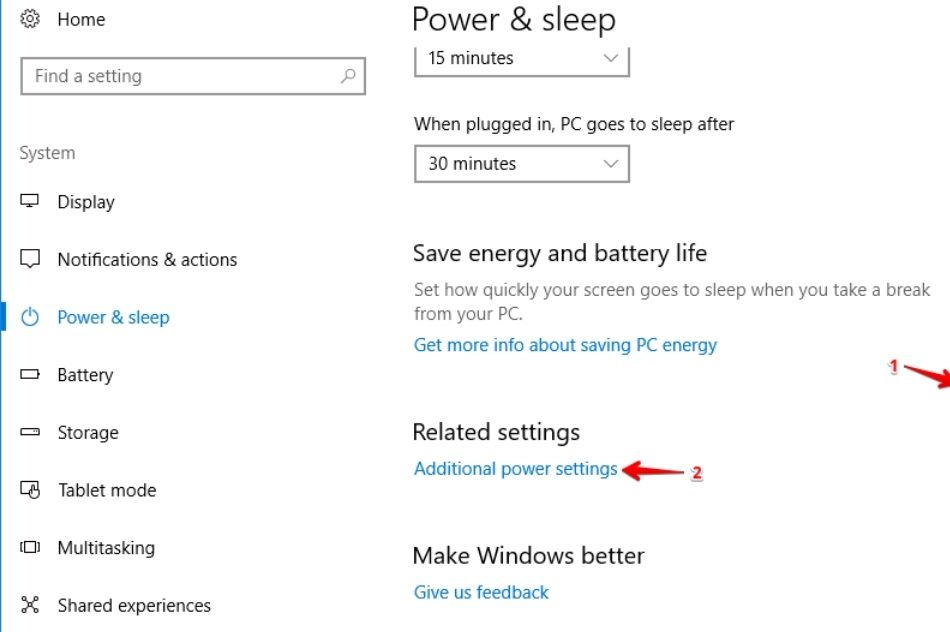Click the chevron on the plugged-in sleep selector

click(x=612, y=163)
